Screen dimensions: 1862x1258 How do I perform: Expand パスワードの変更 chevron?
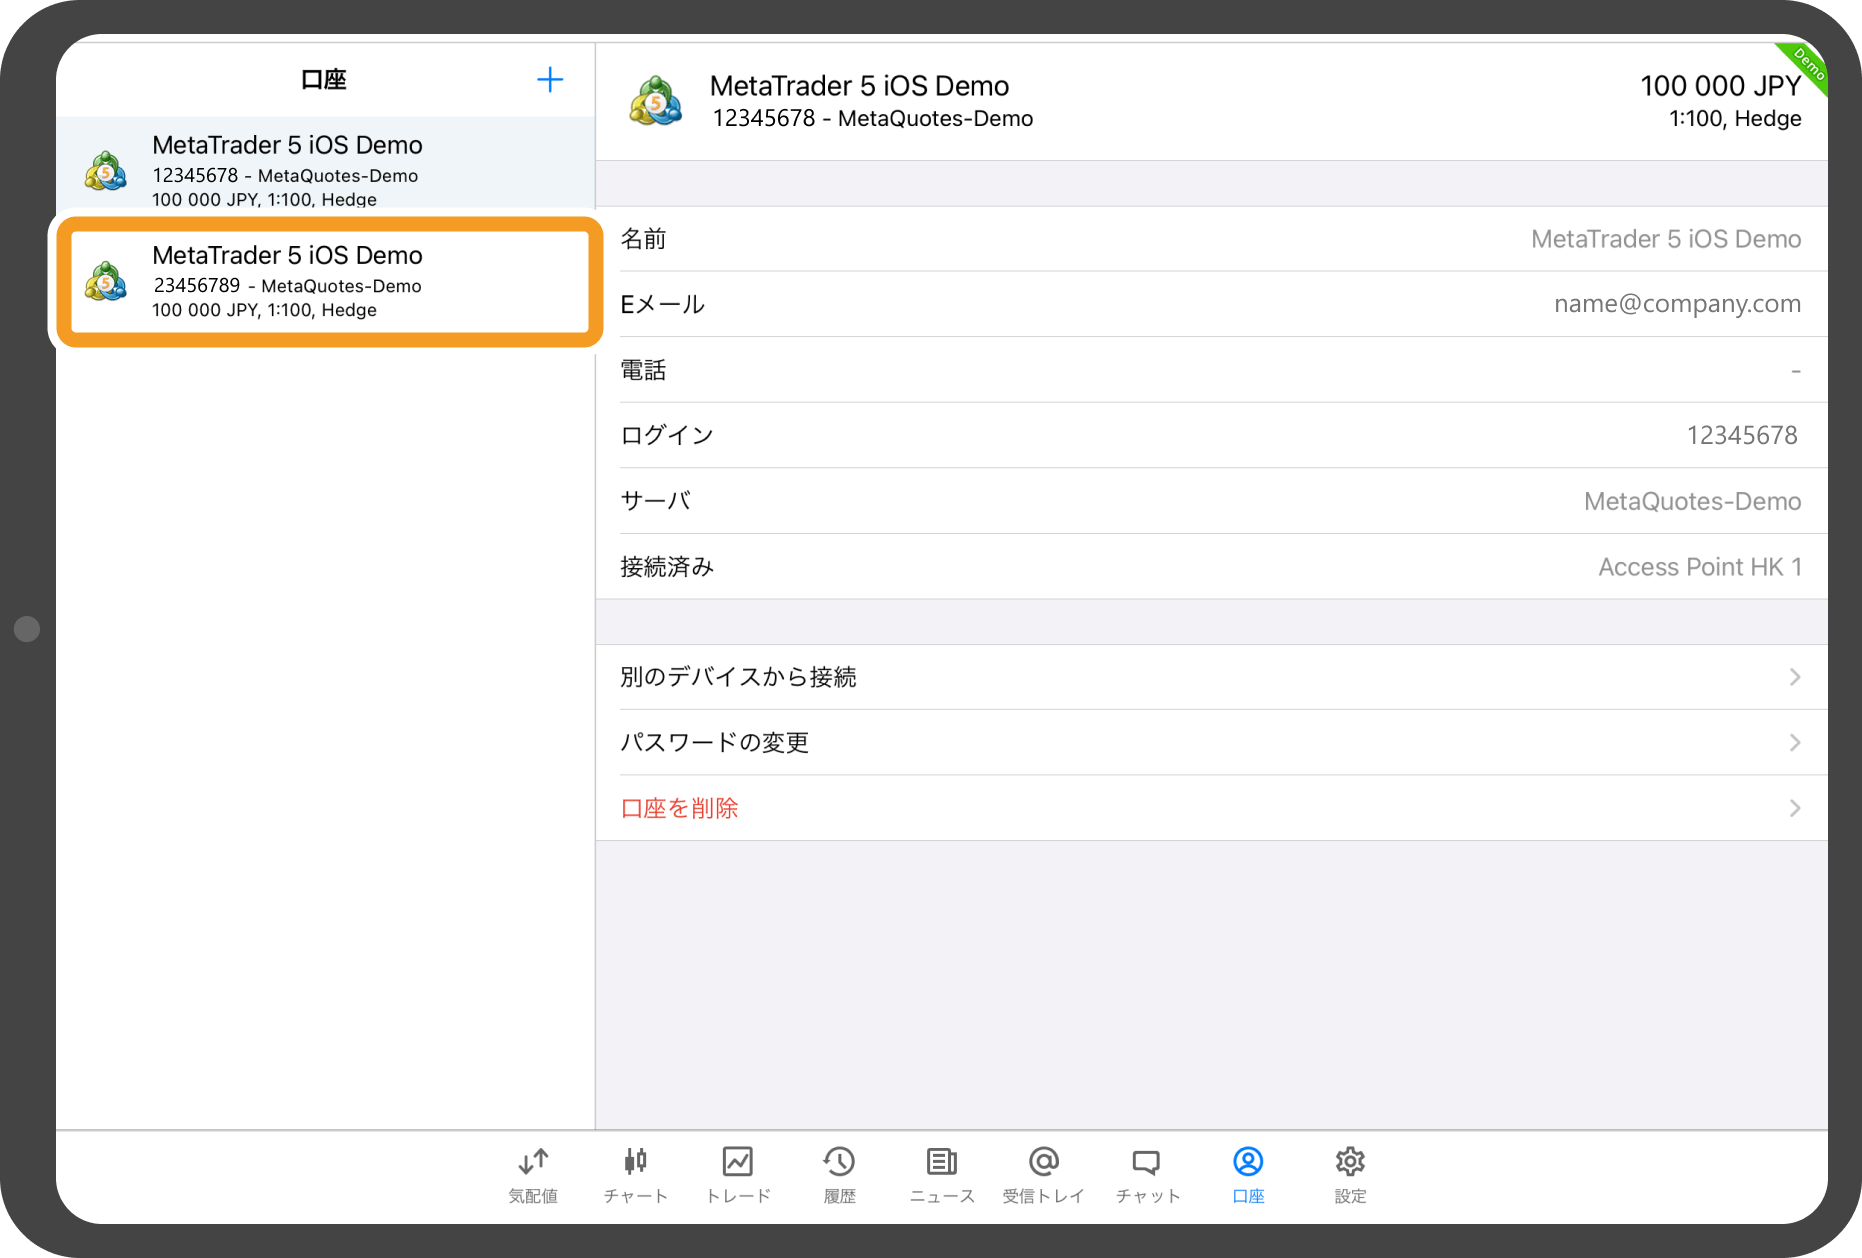coord(1794,743)
